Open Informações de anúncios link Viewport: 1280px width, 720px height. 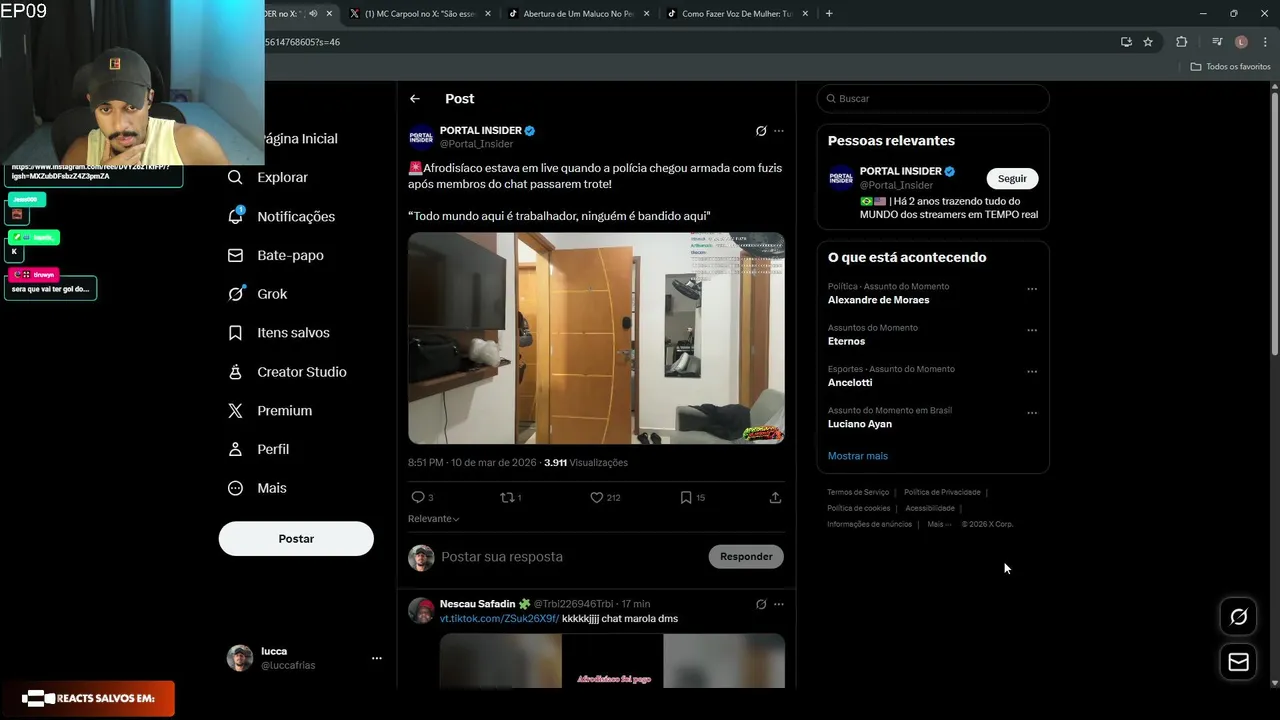coord(869,524)
